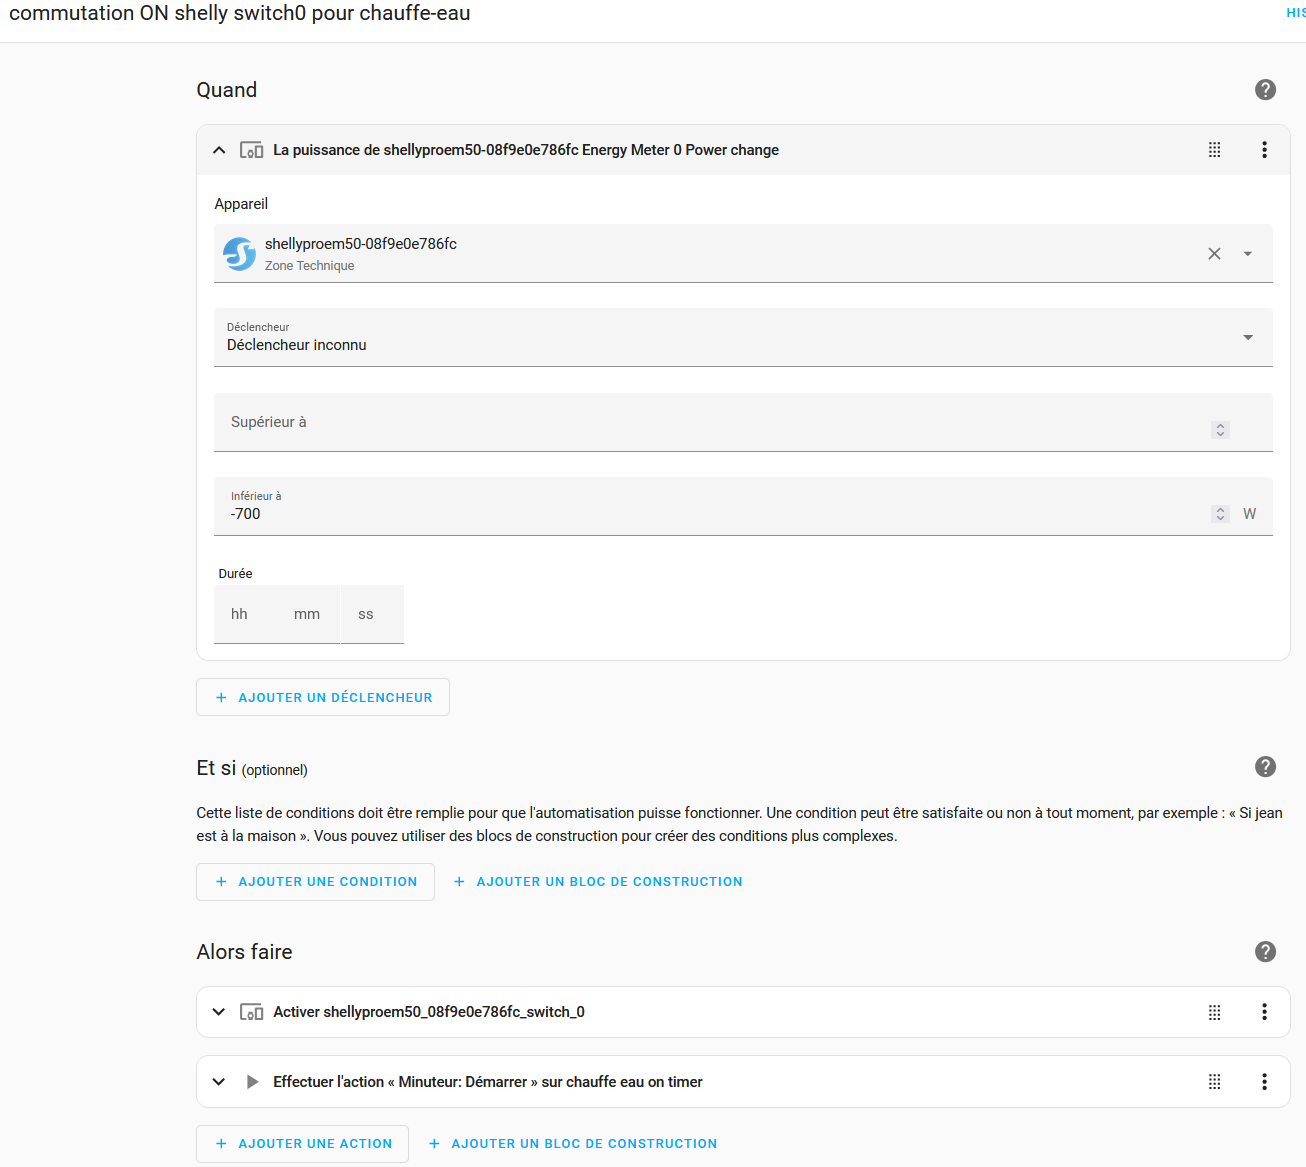This screenshot has height=1167, width=1306.
Task: Open help for the Quand section
Action: point(1265,90)
